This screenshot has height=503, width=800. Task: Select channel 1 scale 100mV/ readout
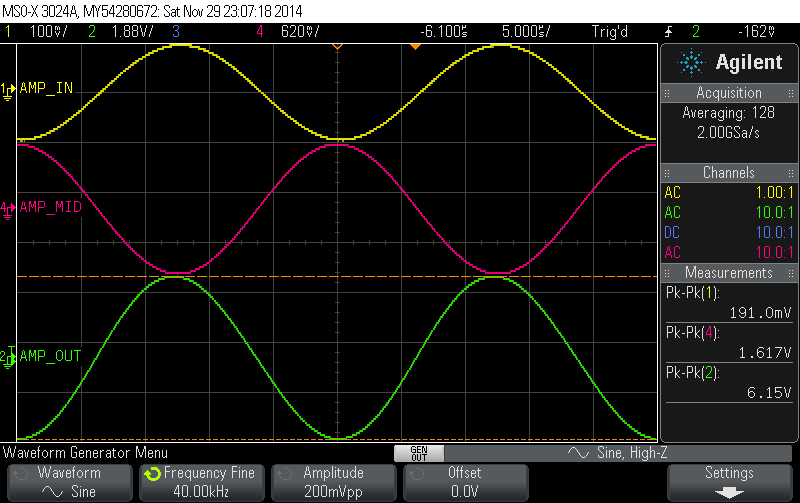coord(48,32)
